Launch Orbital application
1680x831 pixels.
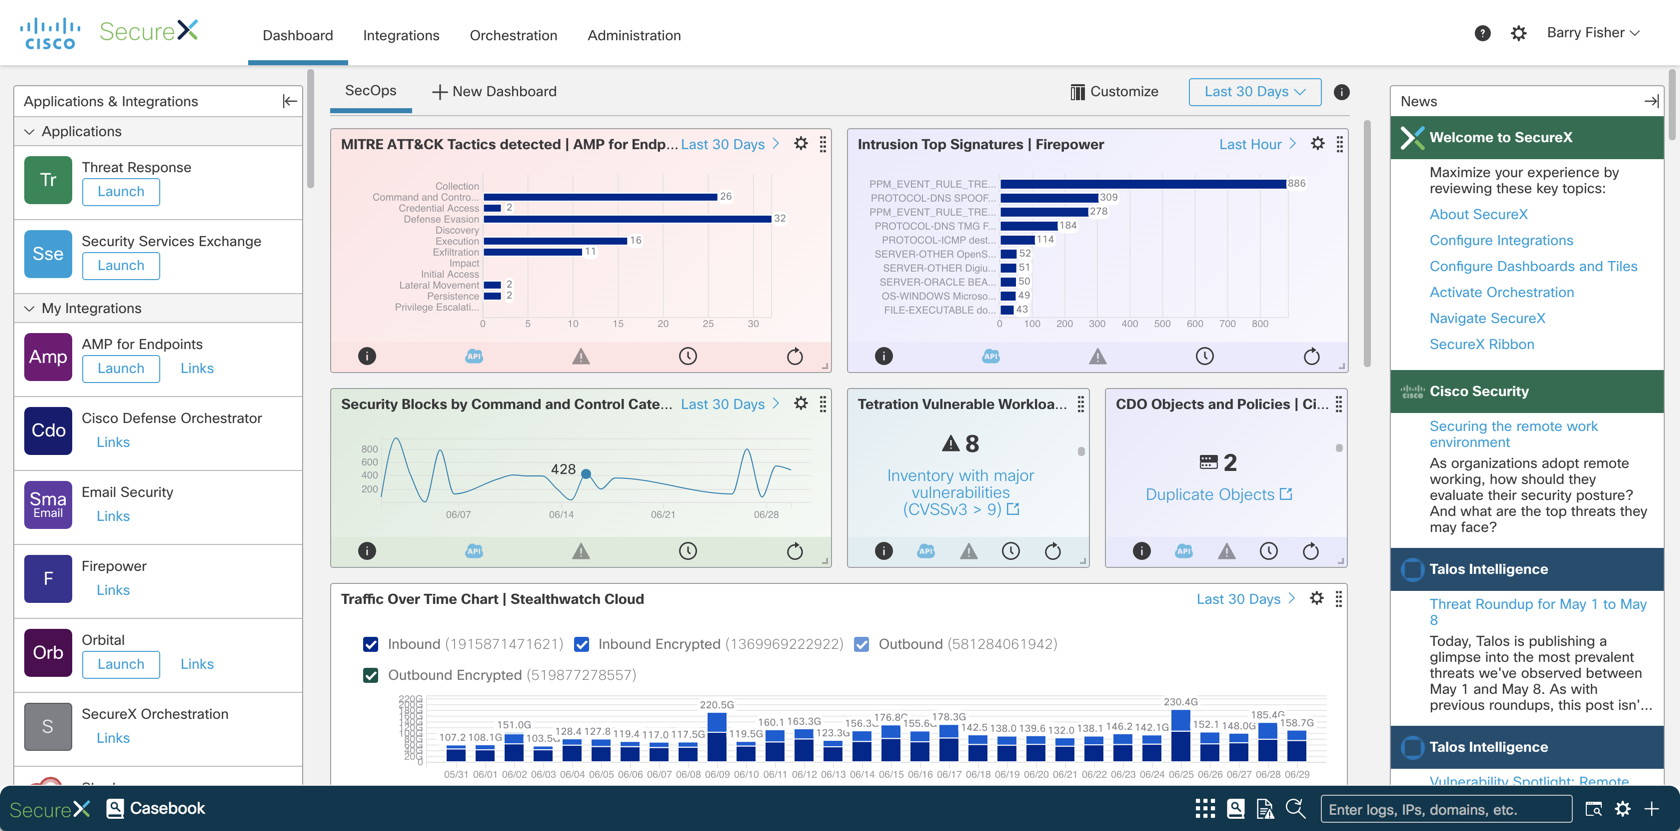pos(121,665)
